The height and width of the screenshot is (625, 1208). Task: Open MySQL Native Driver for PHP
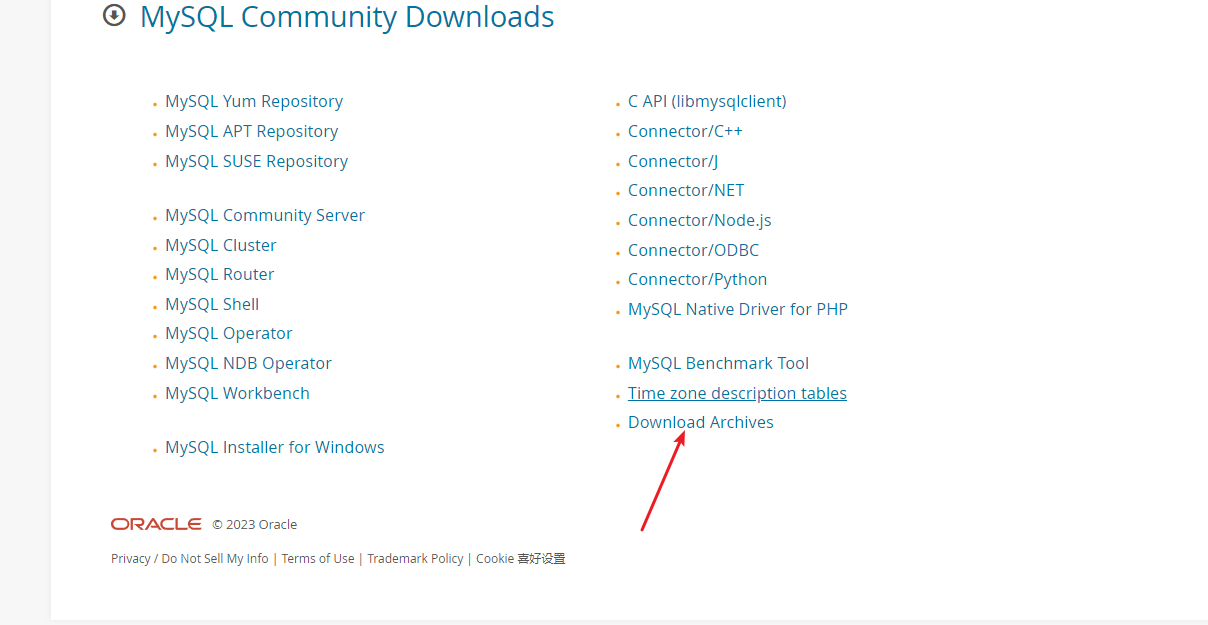coord(738,309)
